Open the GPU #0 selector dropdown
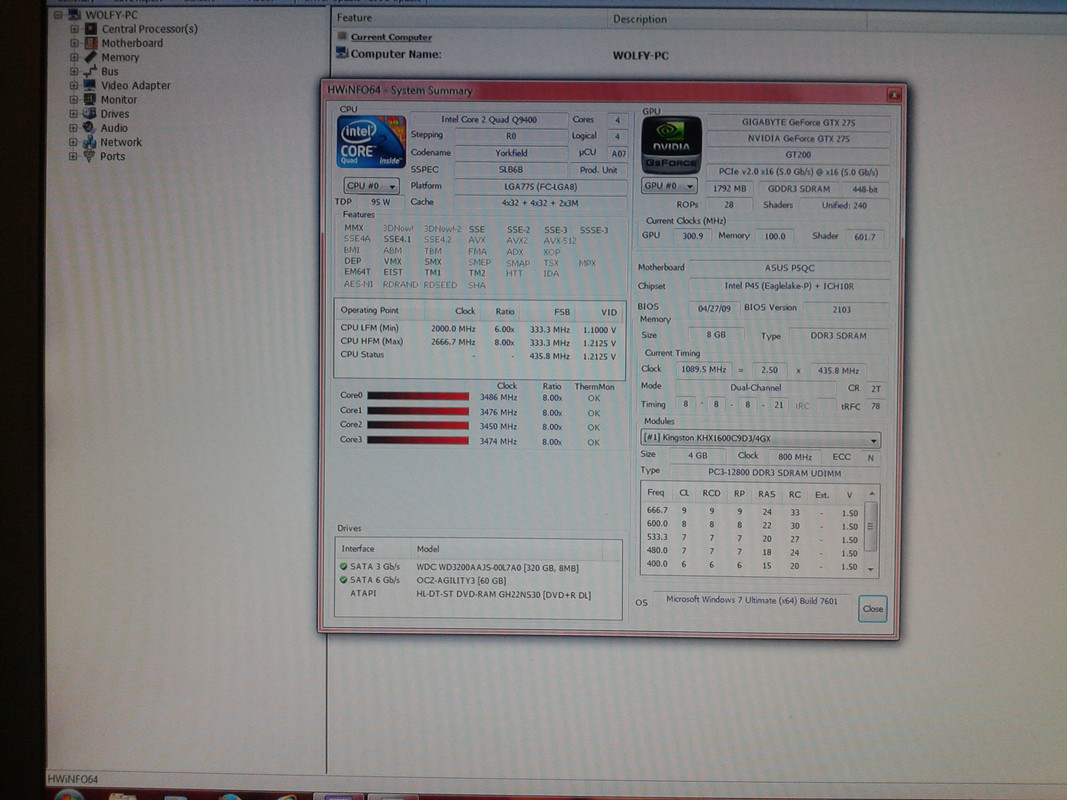This screenshot has width=1067, height=800. tap(670, 186)
